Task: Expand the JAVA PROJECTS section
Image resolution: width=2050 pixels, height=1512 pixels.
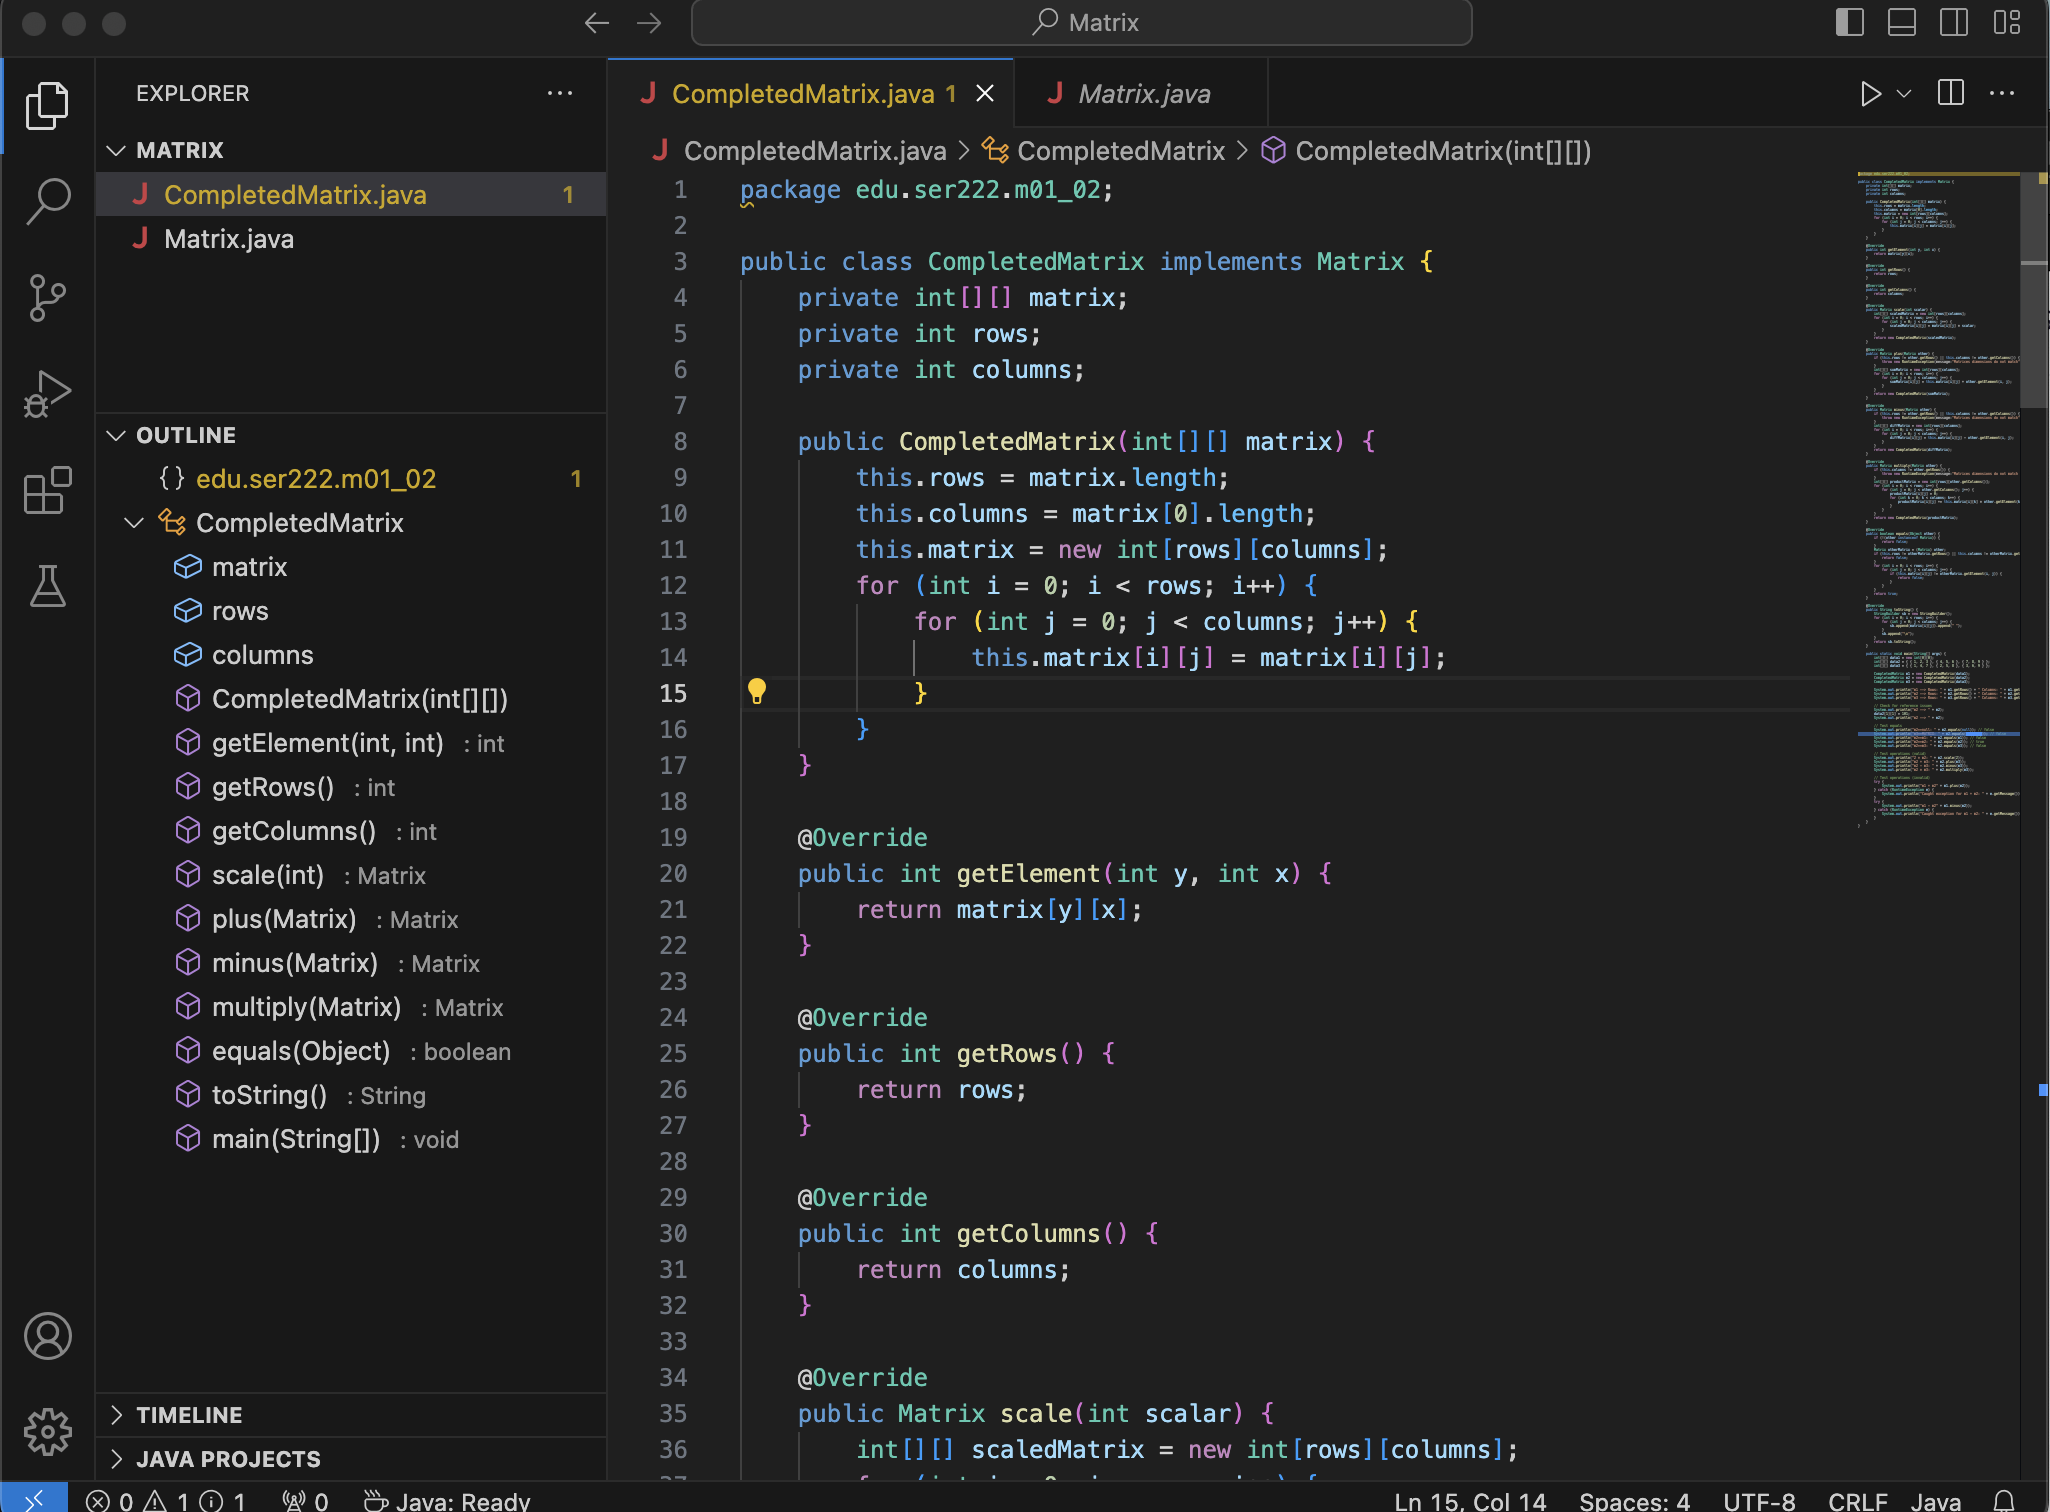Action: pos(228,1459)
